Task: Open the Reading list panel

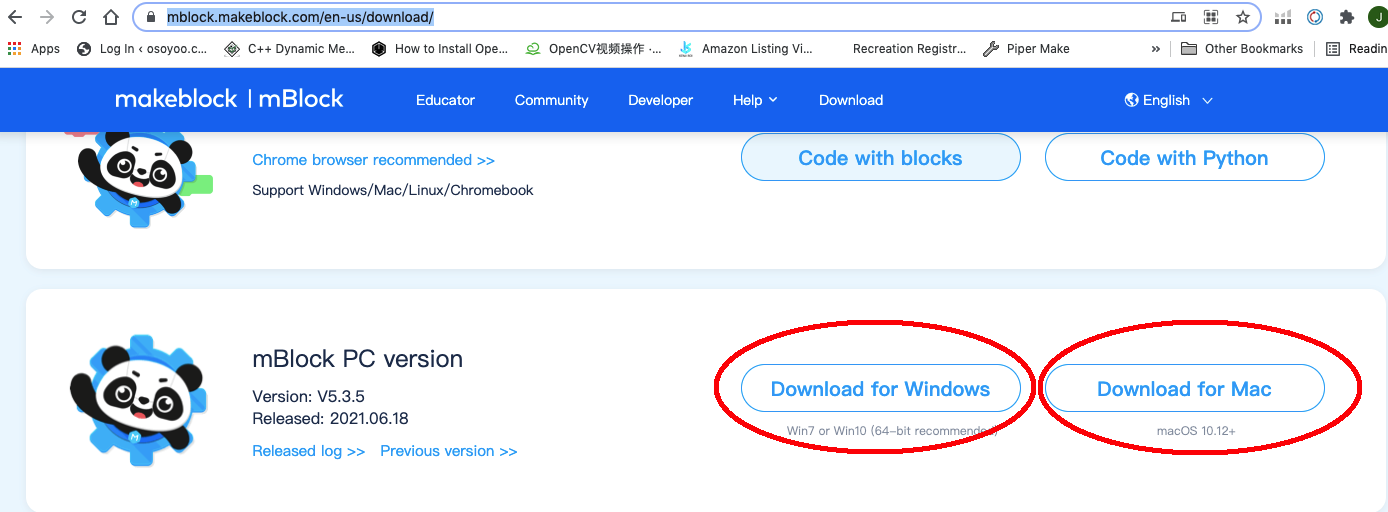Action: click(x=1356, y=48)
